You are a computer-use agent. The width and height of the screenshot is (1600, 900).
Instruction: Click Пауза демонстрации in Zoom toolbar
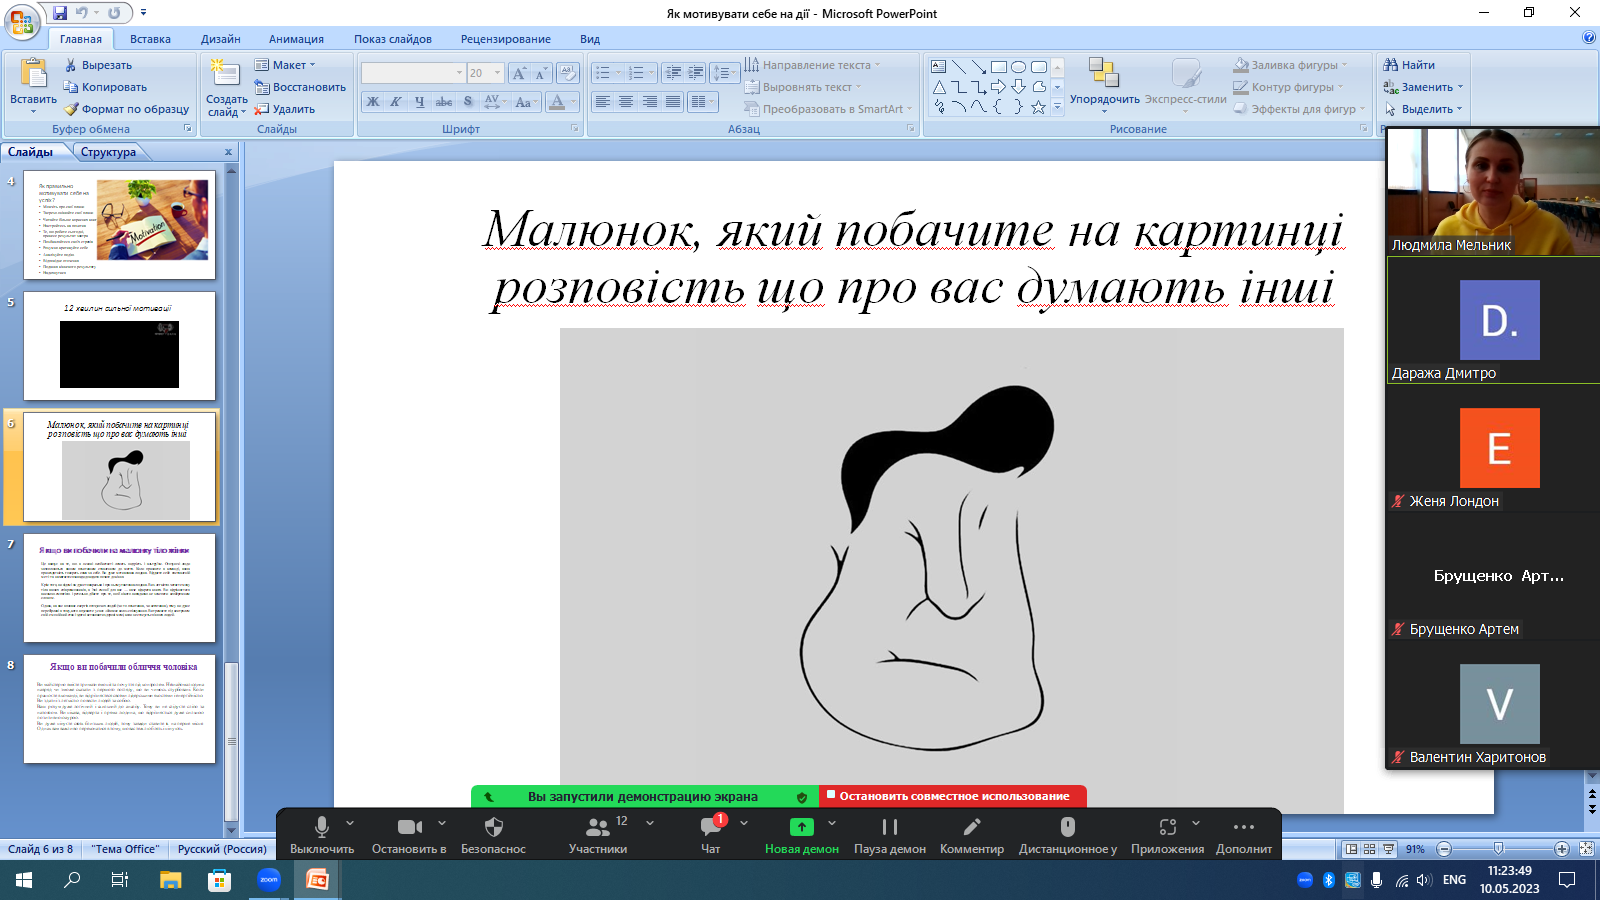point(890,834)
